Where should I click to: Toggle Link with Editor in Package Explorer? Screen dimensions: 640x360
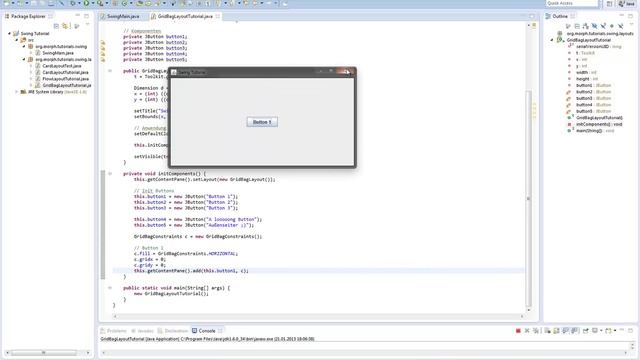coord(65,26)
